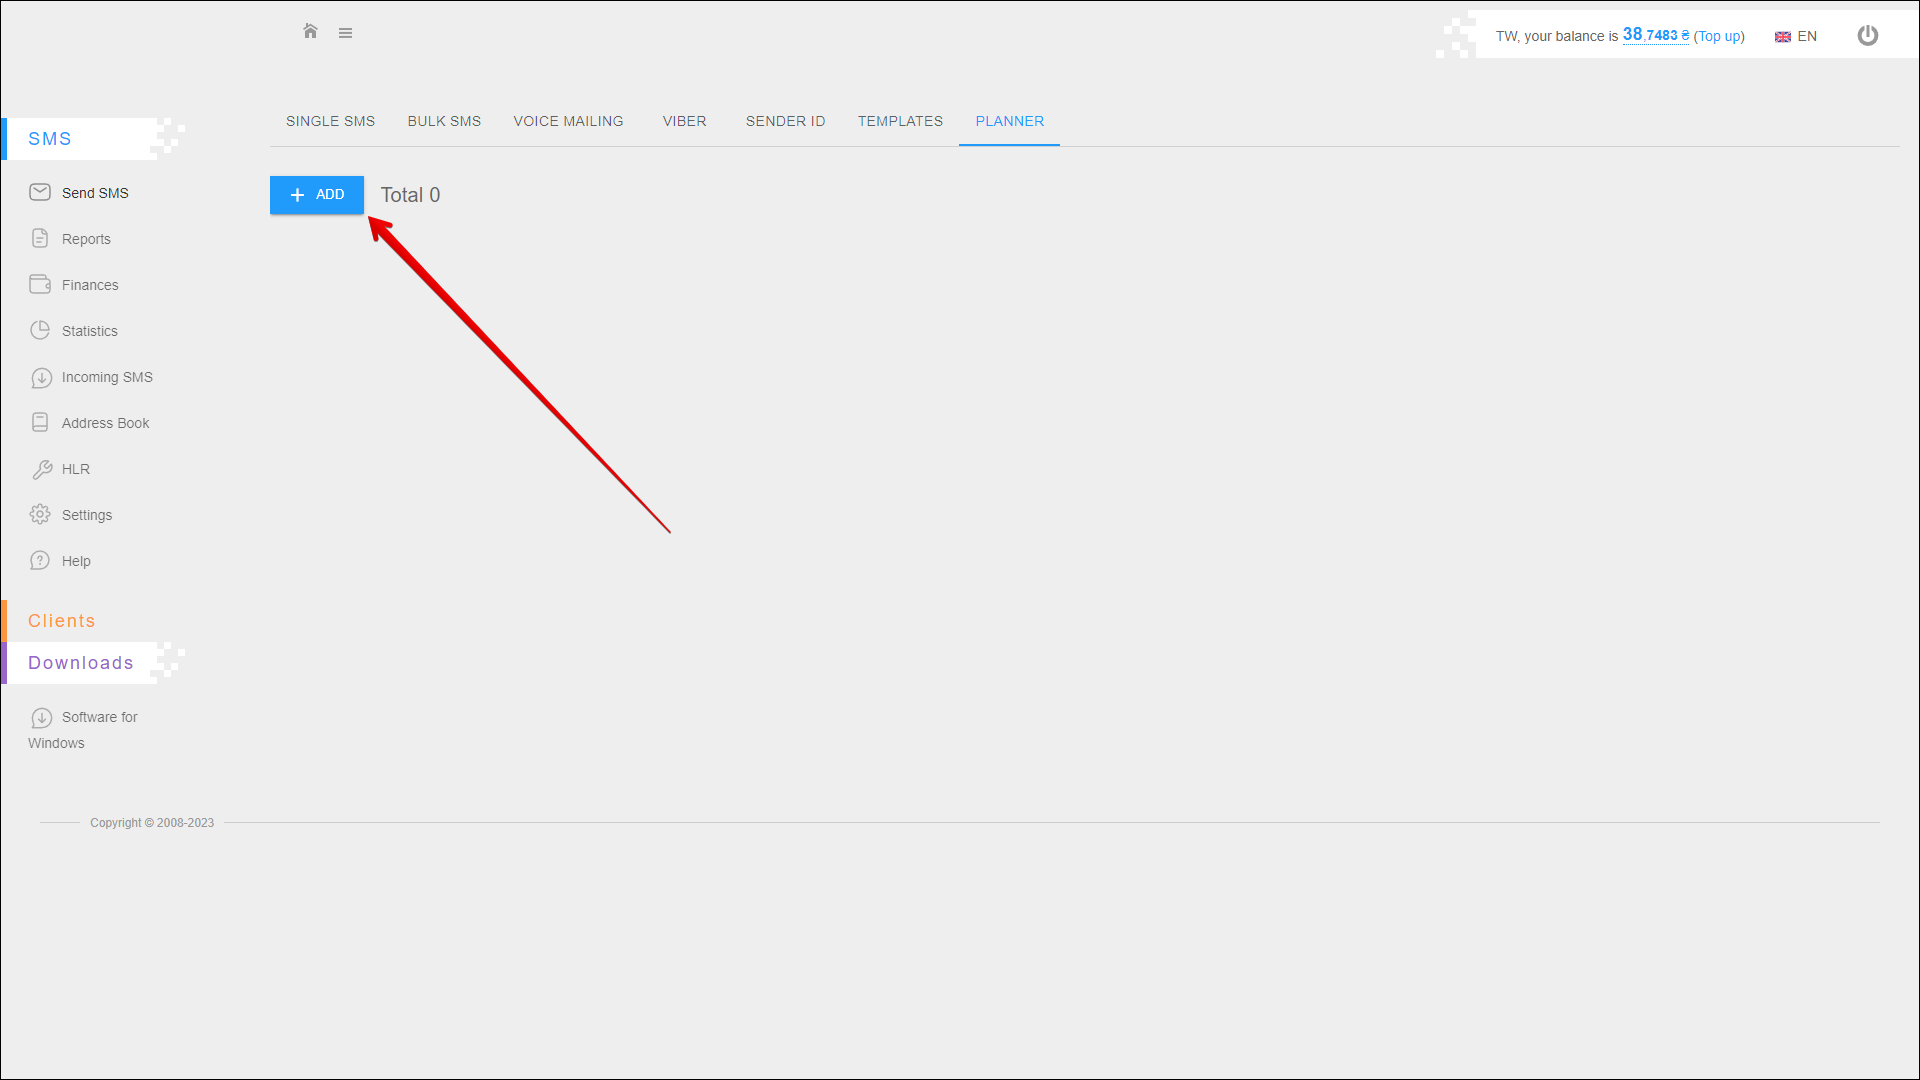Image resolution: width=1920 pixels, height=1080 pixels.
Task: Open the HLR wrench icon
Action: coord(41,469)
